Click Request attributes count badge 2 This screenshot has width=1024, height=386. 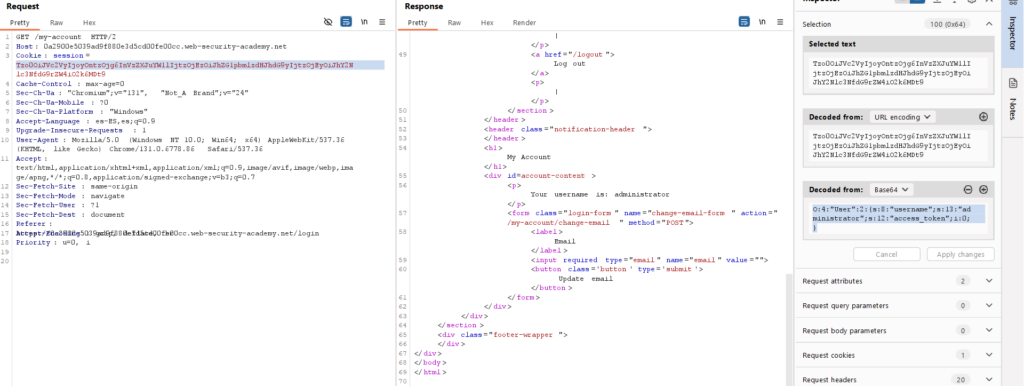962,281
